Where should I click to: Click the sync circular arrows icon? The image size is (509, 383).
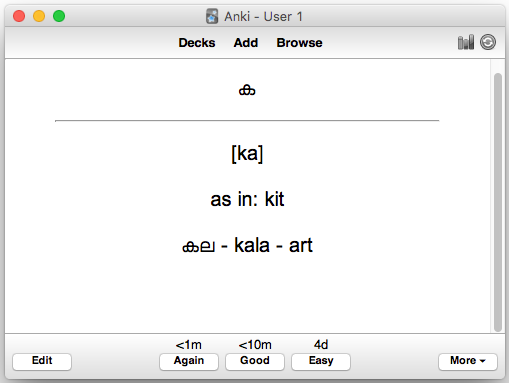click(x=488, y=42)
